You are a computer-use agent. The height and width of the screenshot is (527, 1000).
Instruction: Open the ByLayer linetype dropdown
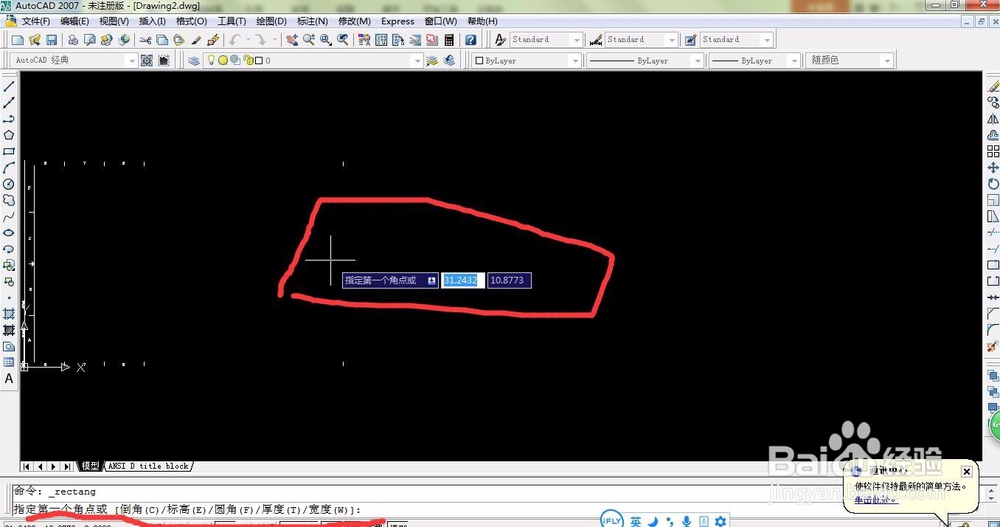[698, 61]
